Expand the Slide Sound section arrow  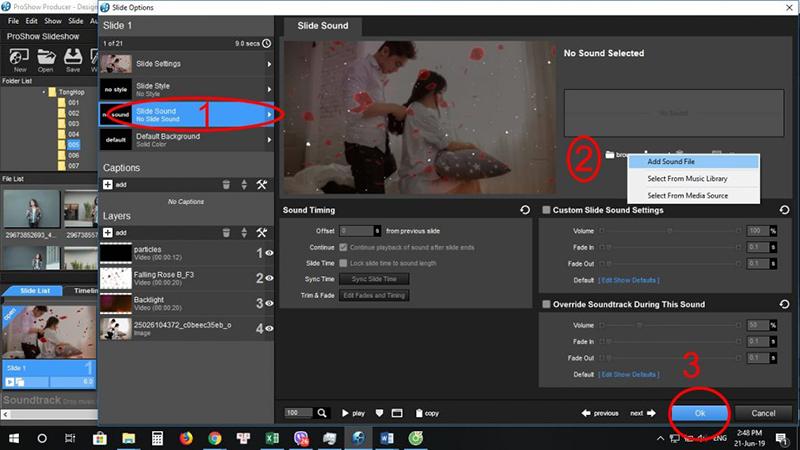pyautogui.click(x=269, y=114)
